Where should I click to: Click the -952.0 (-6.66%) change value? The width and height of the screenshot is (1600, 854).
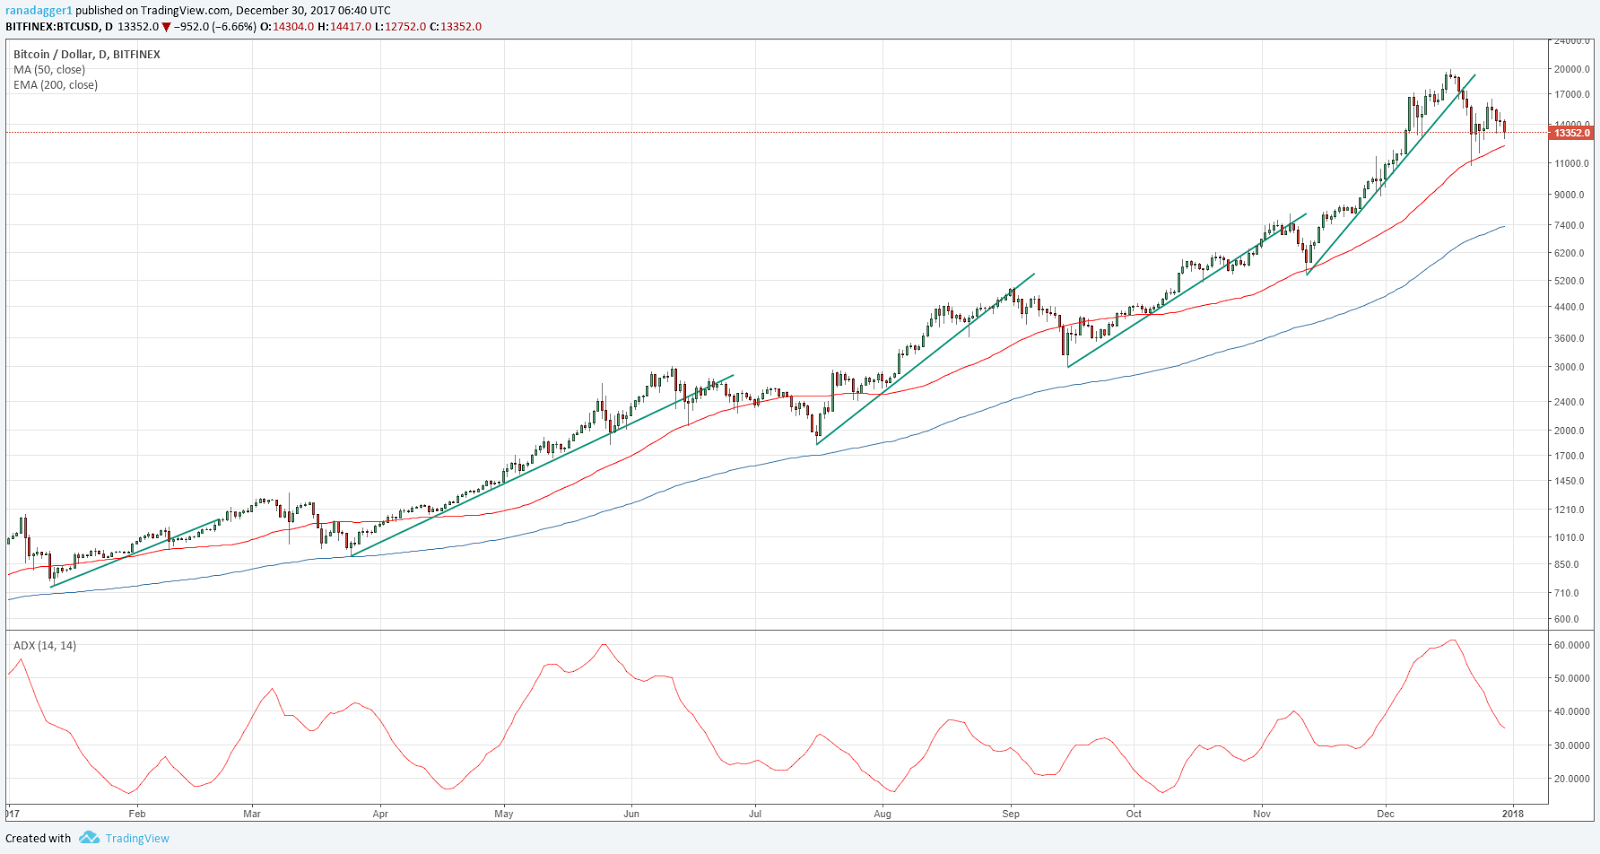pyautogui.click(x=215, y=27)
